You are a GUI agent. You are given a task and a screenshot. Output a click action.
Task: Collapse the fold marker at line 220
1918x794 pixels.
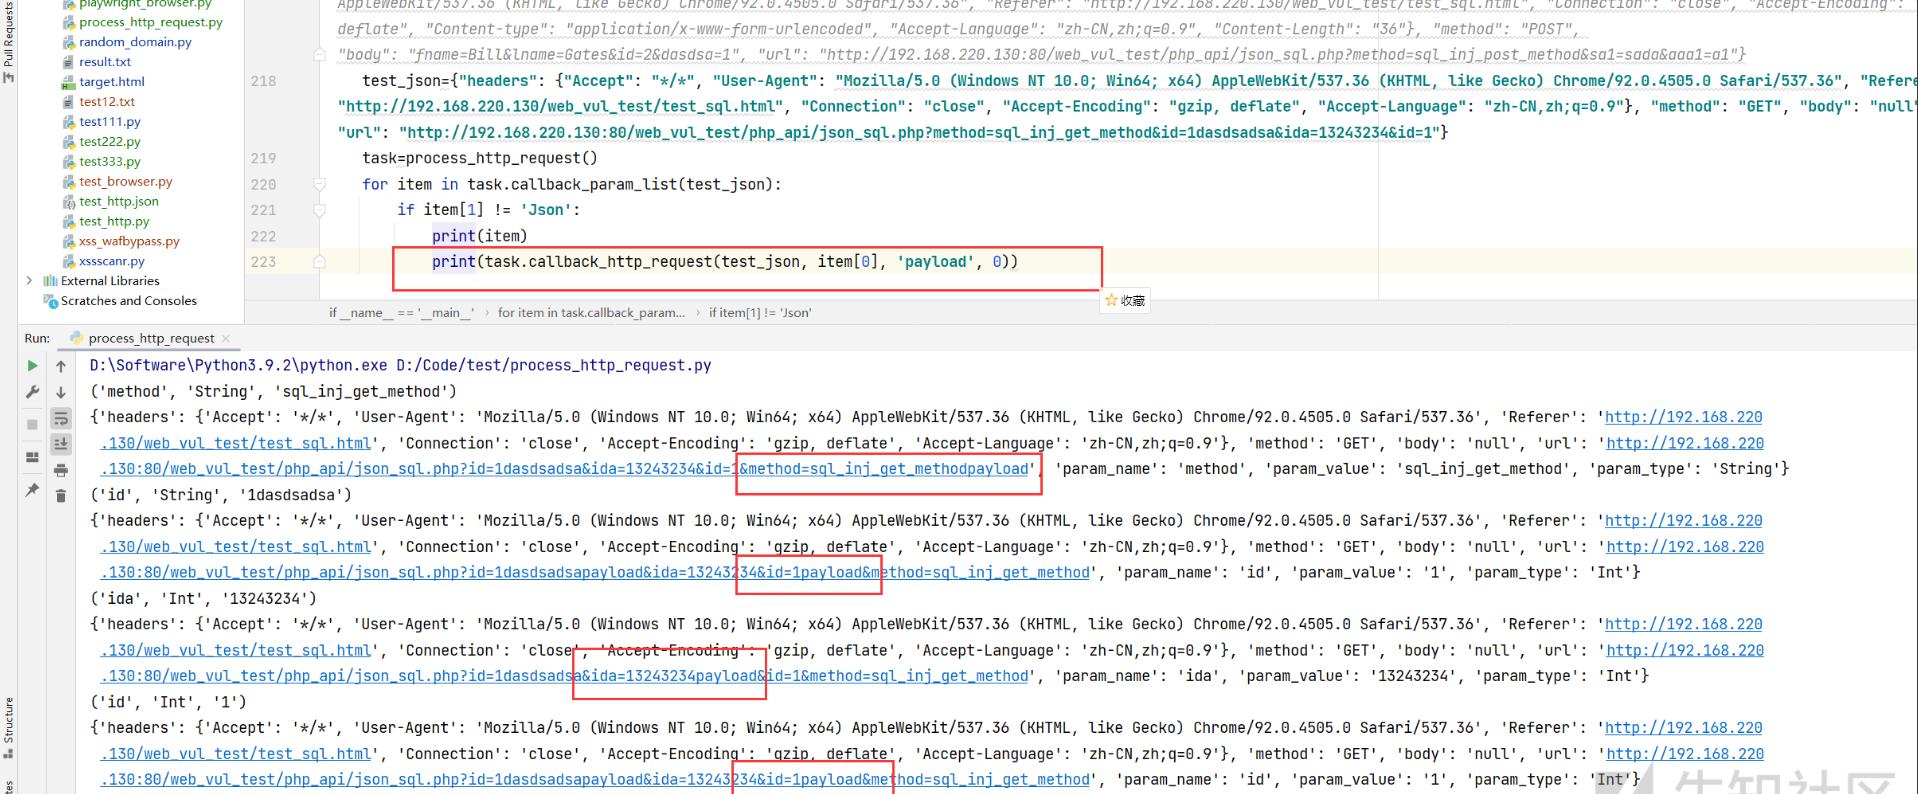point(320,184)
